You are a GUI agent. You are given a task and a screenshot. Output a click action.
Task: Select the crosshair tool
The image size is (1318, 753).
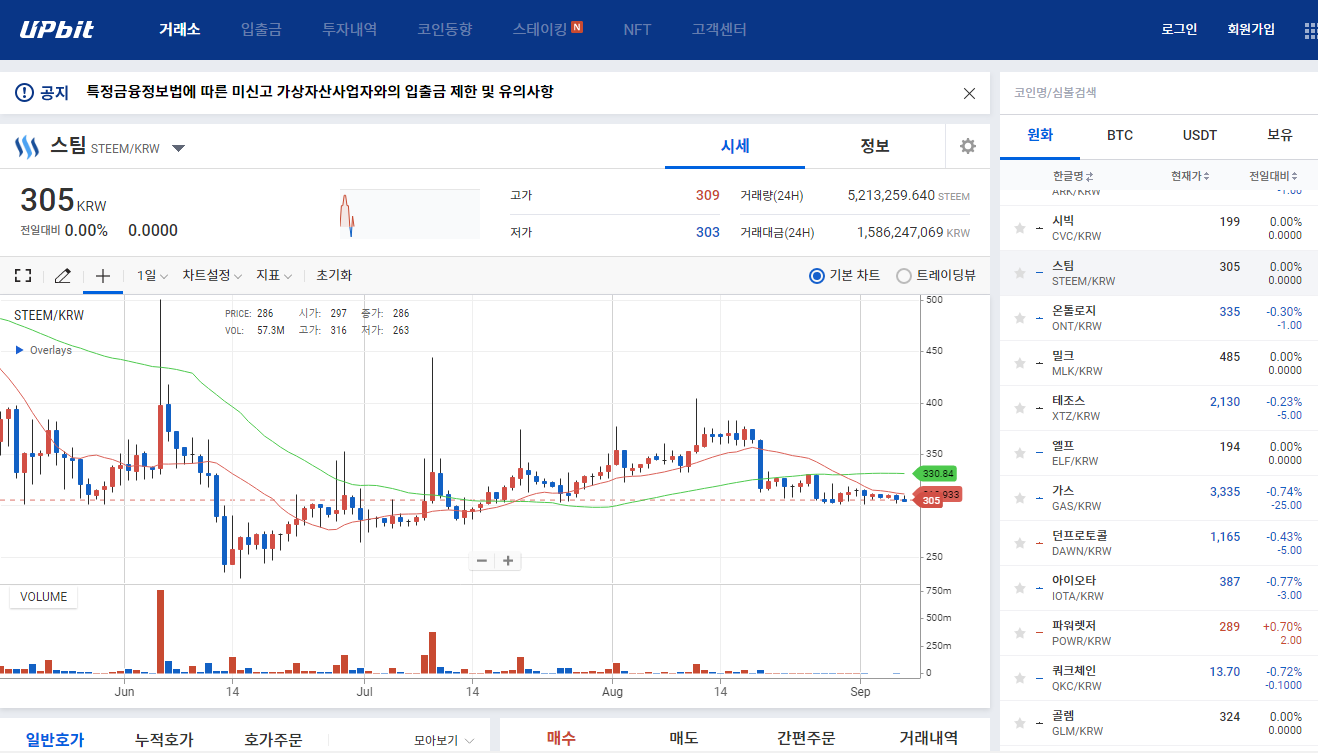coord(102,275)
